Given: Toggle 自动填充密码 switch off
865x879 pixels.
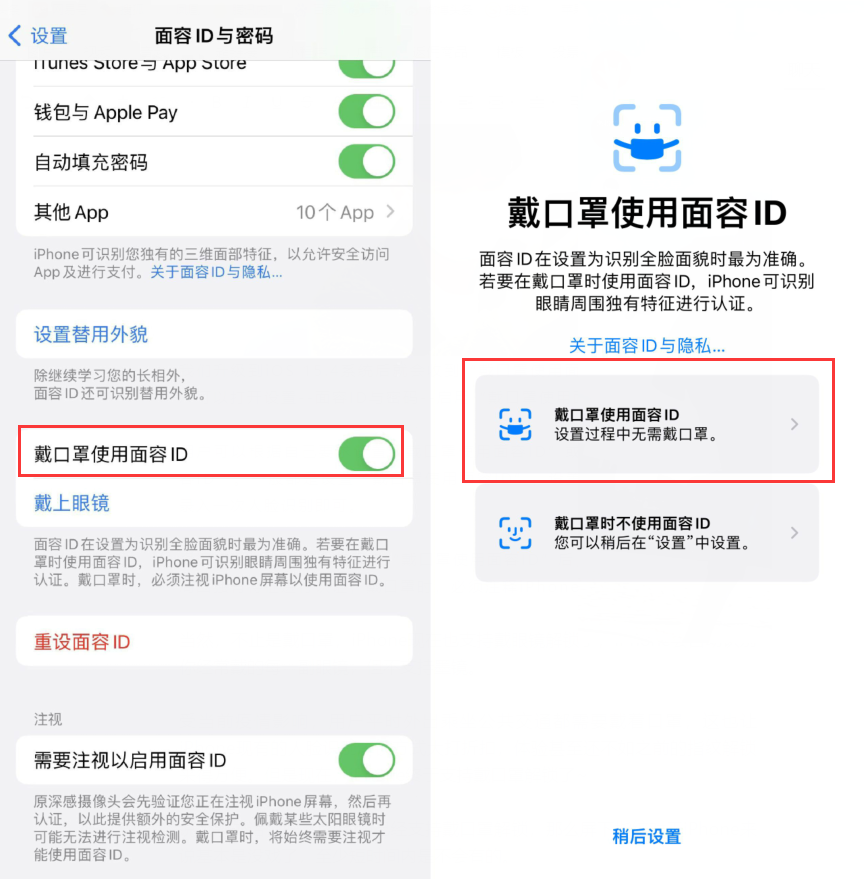Looking at the screenshot, I should click(367, 161).
